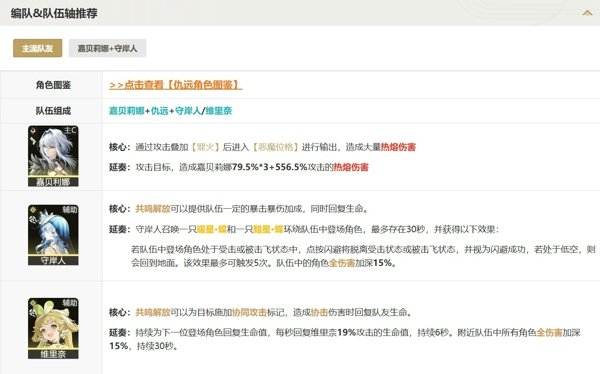Click the 维里奈 name caption under portrait
600x374 pixels.
53,354
